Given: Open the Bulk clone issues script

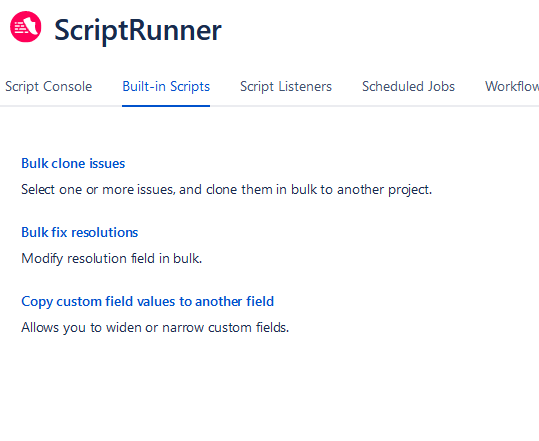Looking at the screenshot, I should (73, 163).
